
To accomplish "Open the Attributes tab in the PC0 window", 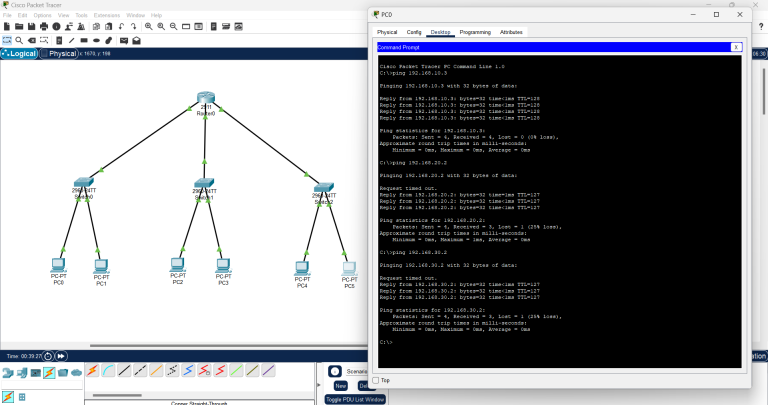I will point(511,32).
